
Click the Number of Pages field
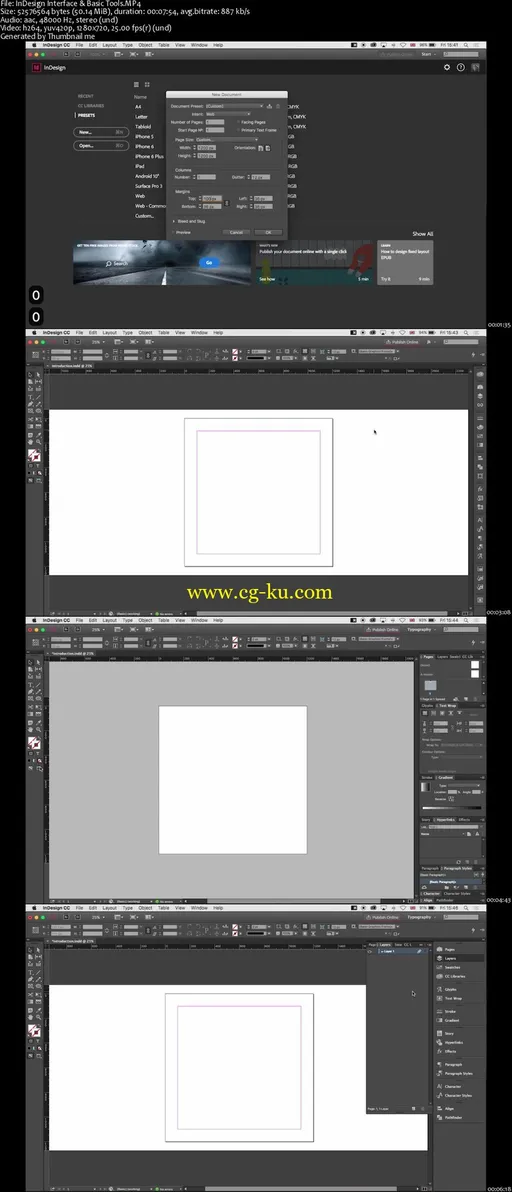tap(215, 122)
